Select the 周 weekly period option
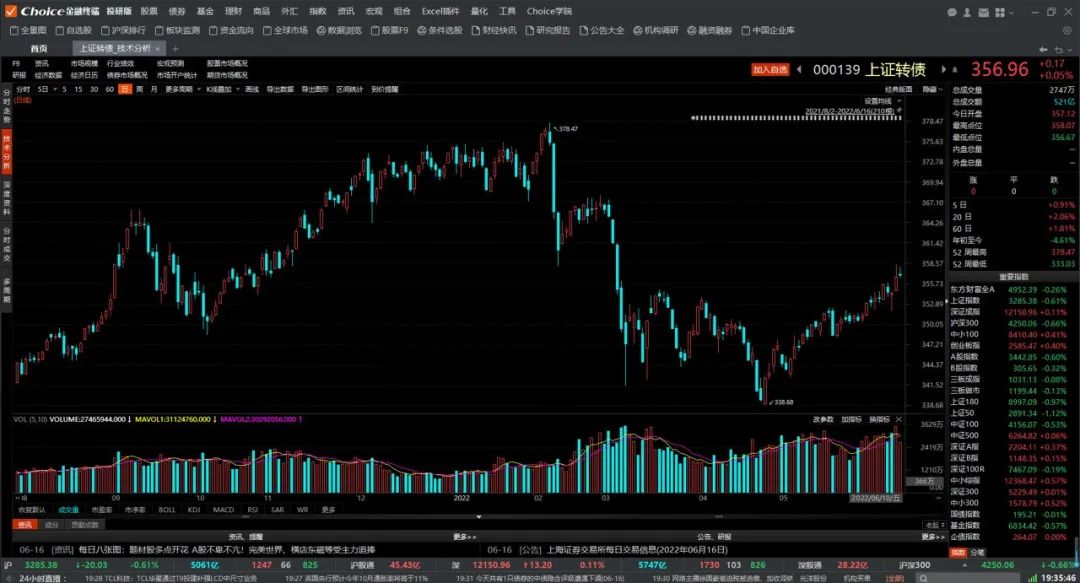This screenshot has width=1080, height=583. click(x=139, y=89)
